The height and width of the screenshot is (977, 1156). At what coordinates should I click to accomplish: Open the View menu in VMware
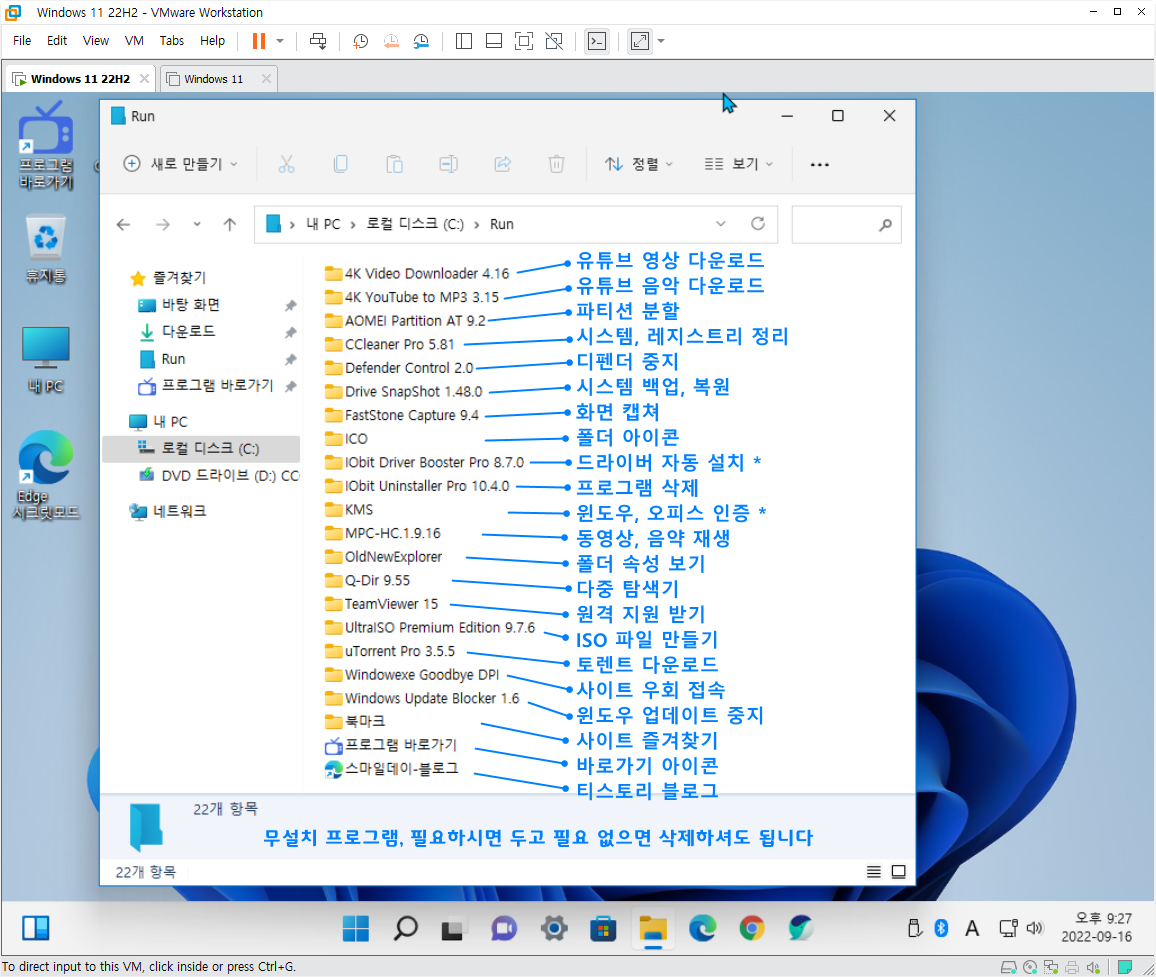(x=96, y=41)
